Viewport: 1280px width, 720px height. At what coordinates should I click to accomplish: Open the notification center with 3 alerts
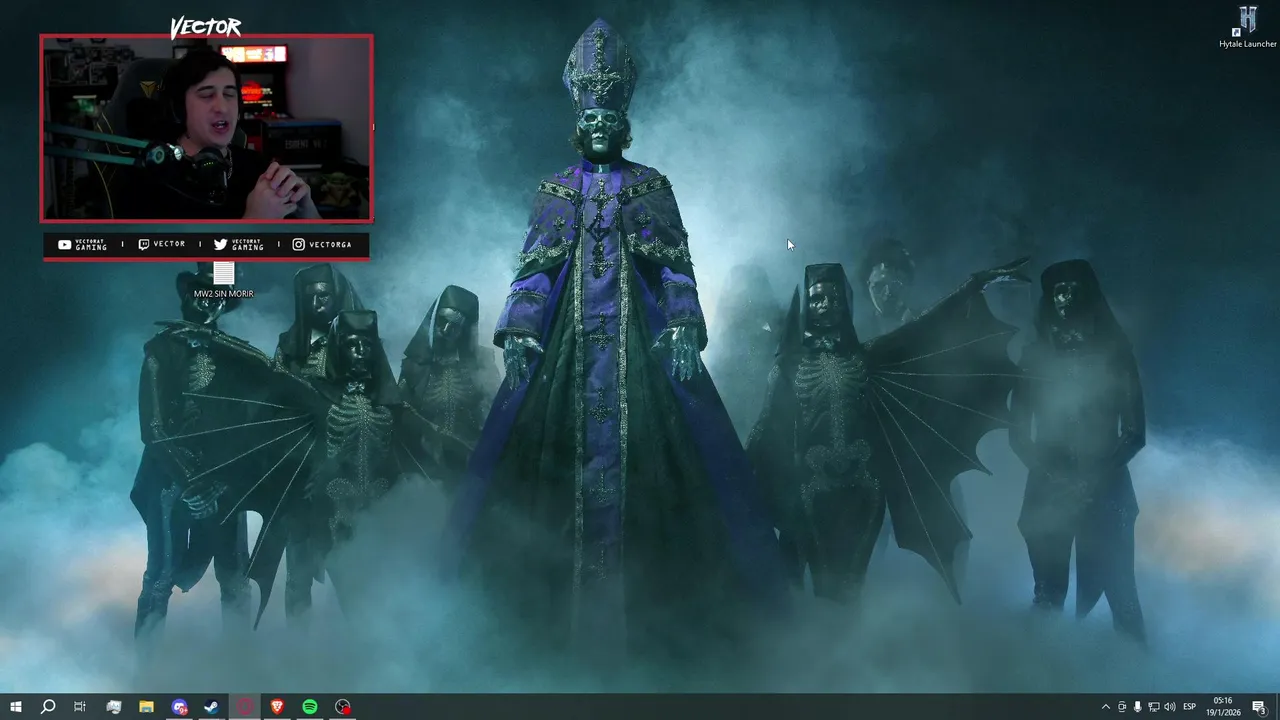1259,707
